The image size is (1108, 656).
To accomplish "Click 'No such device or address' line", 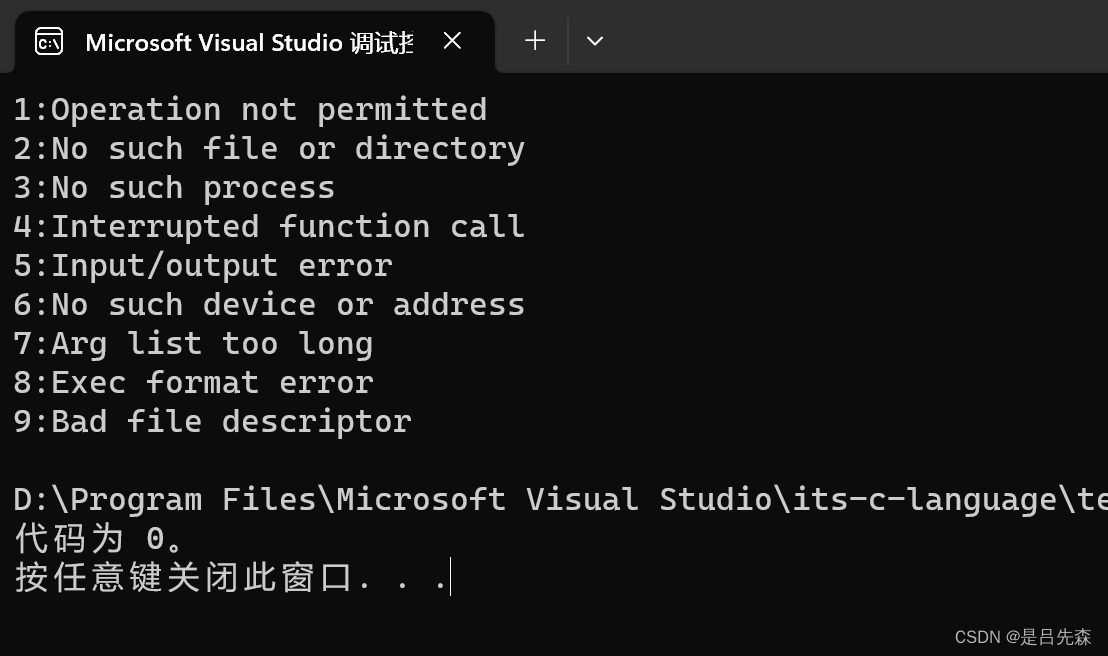I will point(268,304).
